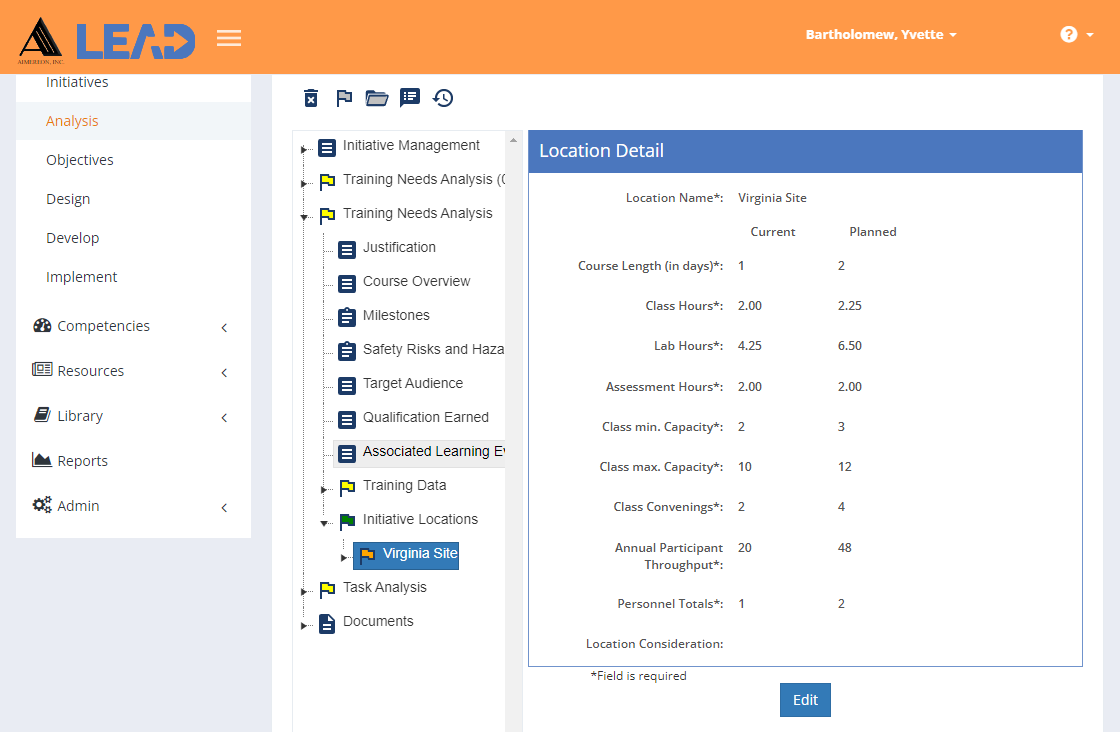Open the Documents tree item

pyautogui.click(x=378, y=621)
